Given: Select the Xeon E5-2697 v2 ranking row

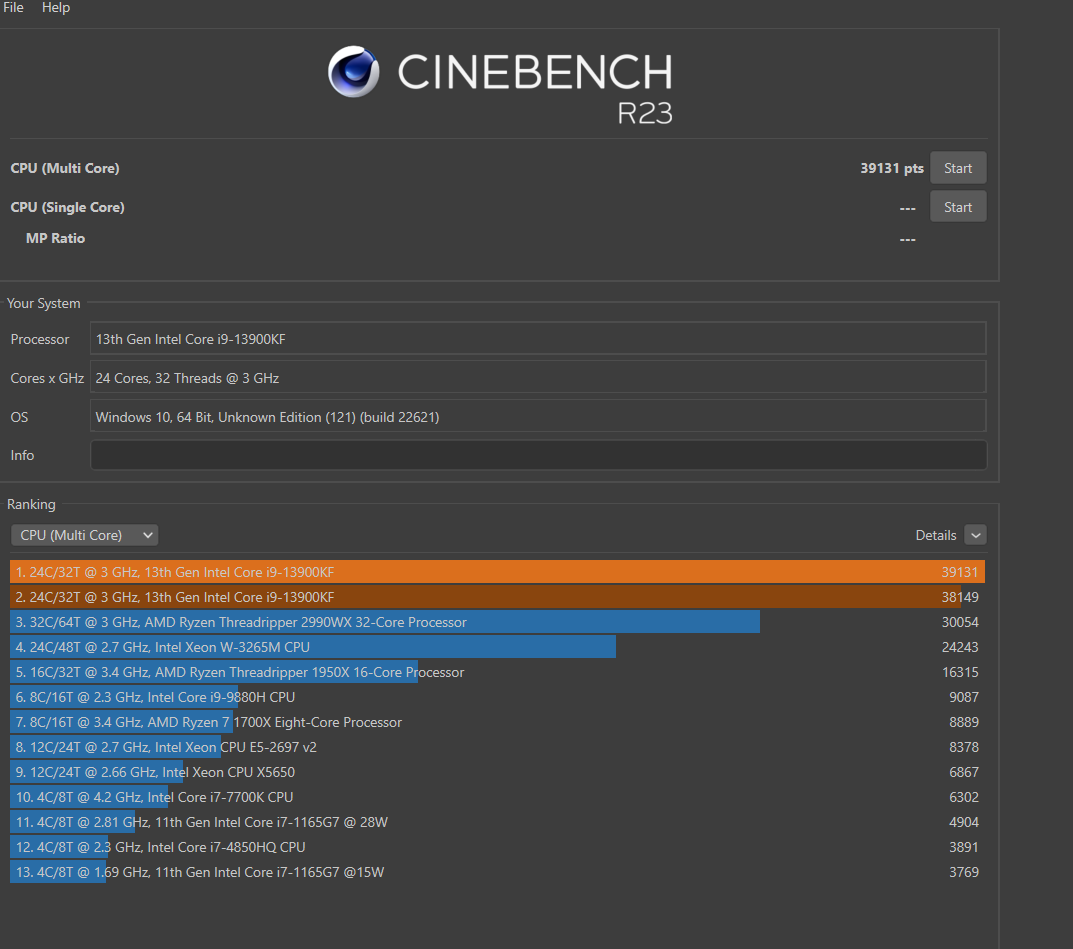Looking at the screenshot, I should pyautogui.click(x=497, y=747).
